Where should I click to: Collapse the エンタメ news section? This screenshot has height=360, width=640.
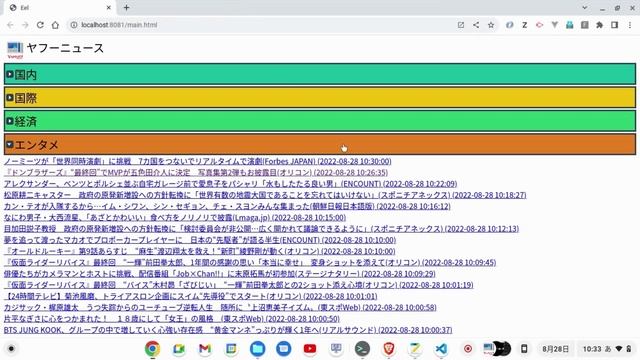pyautogui.click(x=320, y=144)
